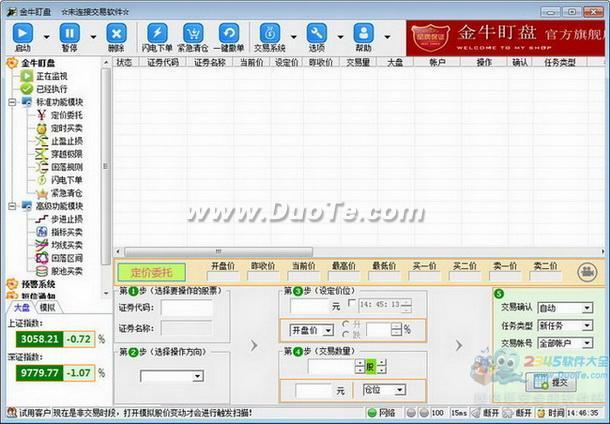Open the dropdown arrow beside 暂停
The image size is (610, 424).
[x=93, y=37]
